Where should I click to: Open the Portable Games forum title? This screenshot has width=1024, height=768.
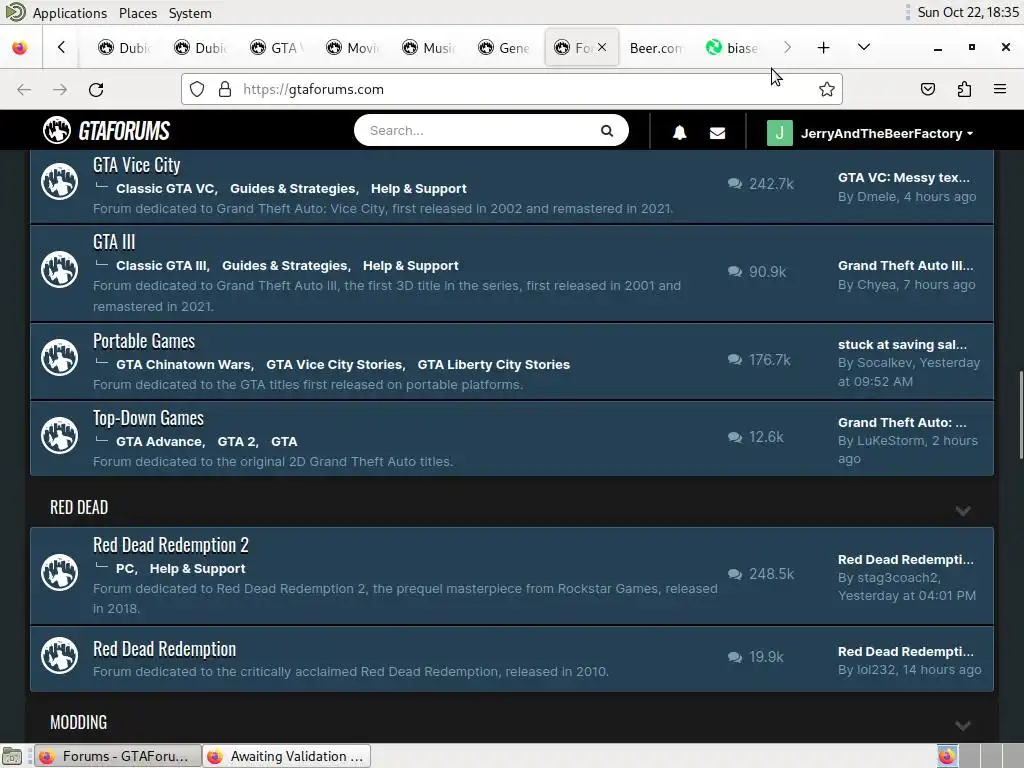(144, 341)
